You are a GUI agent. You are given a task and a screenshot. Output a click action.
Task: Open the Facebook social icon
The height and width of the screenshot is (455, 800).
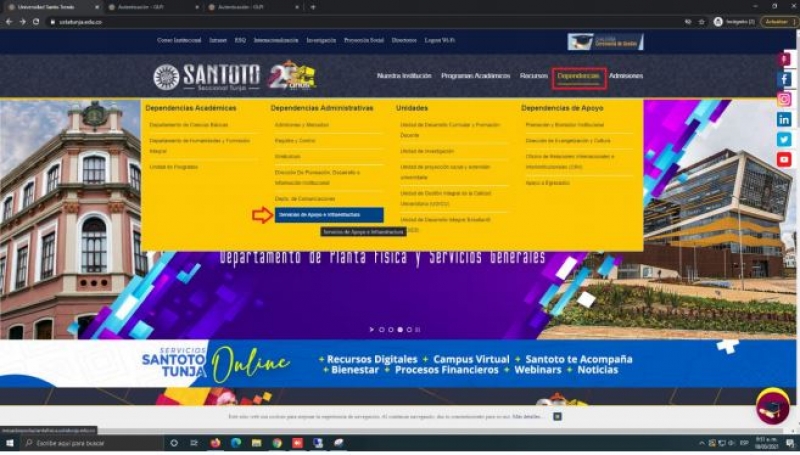pos(784,79)
